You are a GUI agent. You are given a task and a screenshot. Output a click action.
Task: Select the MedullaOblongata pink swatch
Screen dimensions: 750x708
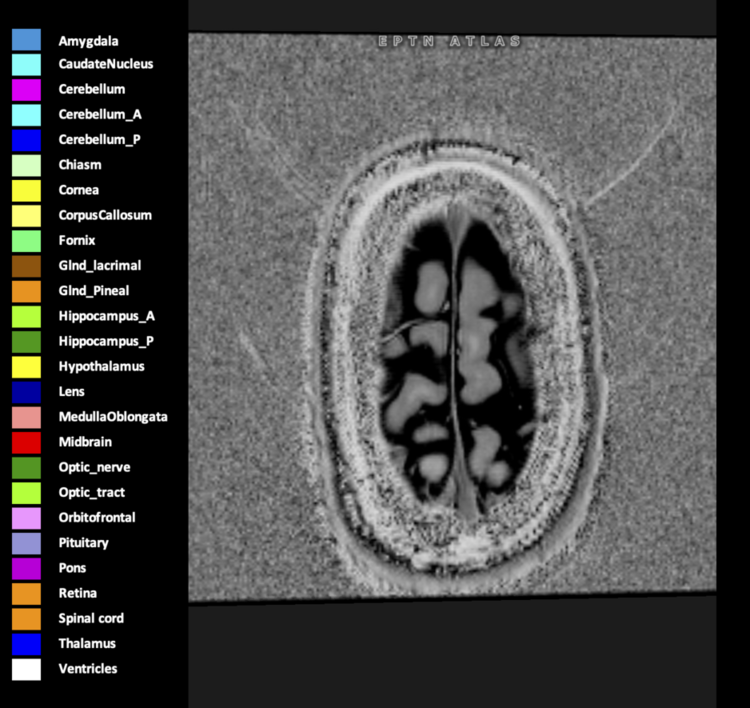pos(26,417)
